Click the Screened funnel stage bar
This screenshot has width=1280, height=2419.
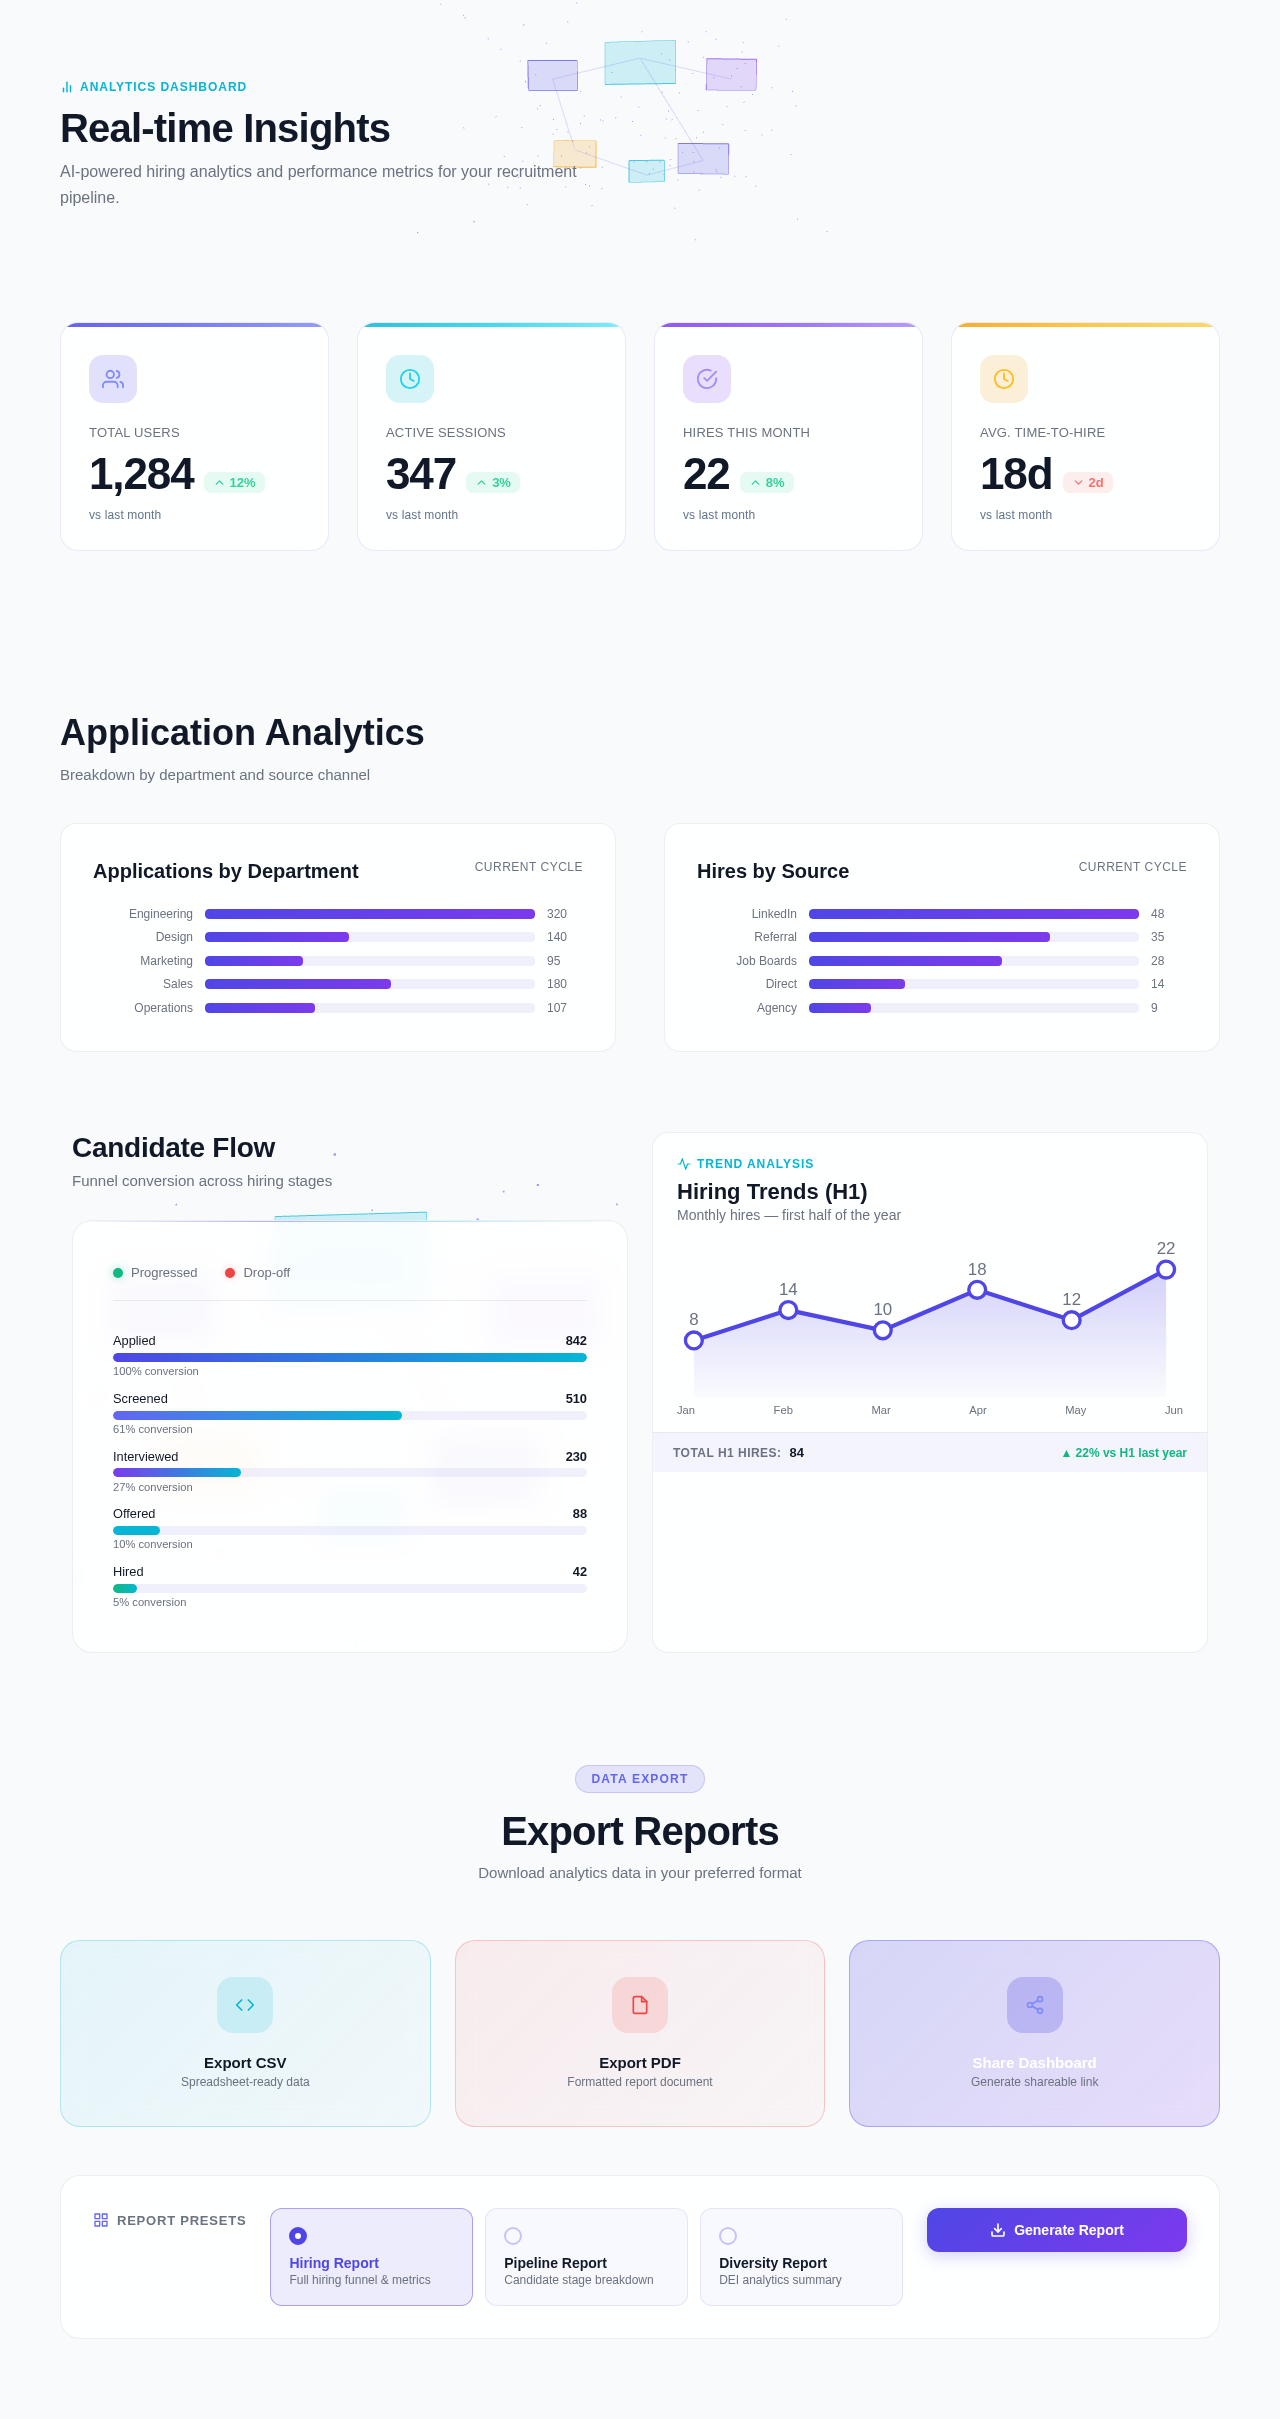(350, 1415)
